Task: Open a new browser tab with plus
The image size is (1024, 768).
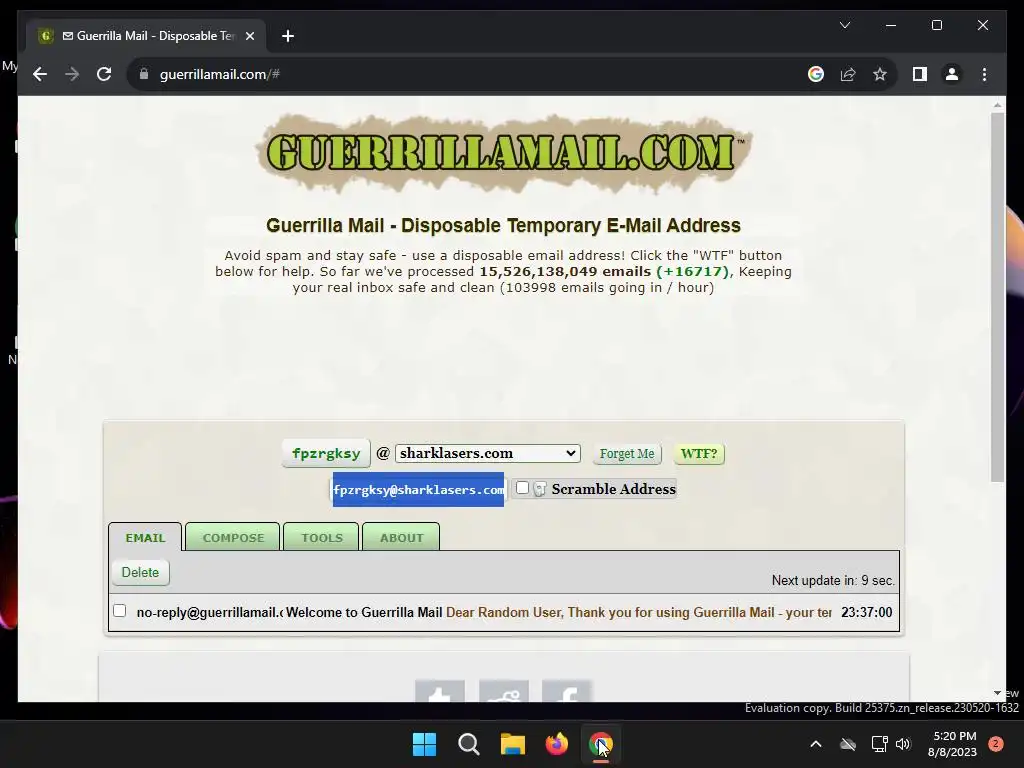Action: pos(288,36)
